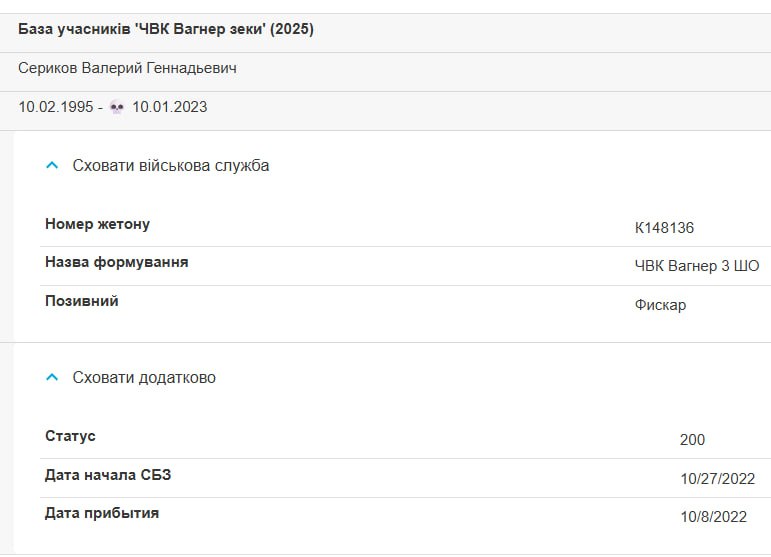This screenshot has width=771, height=557.
Task: Click the 'Дата начала СБЗ' label
Action: point(108,475)
